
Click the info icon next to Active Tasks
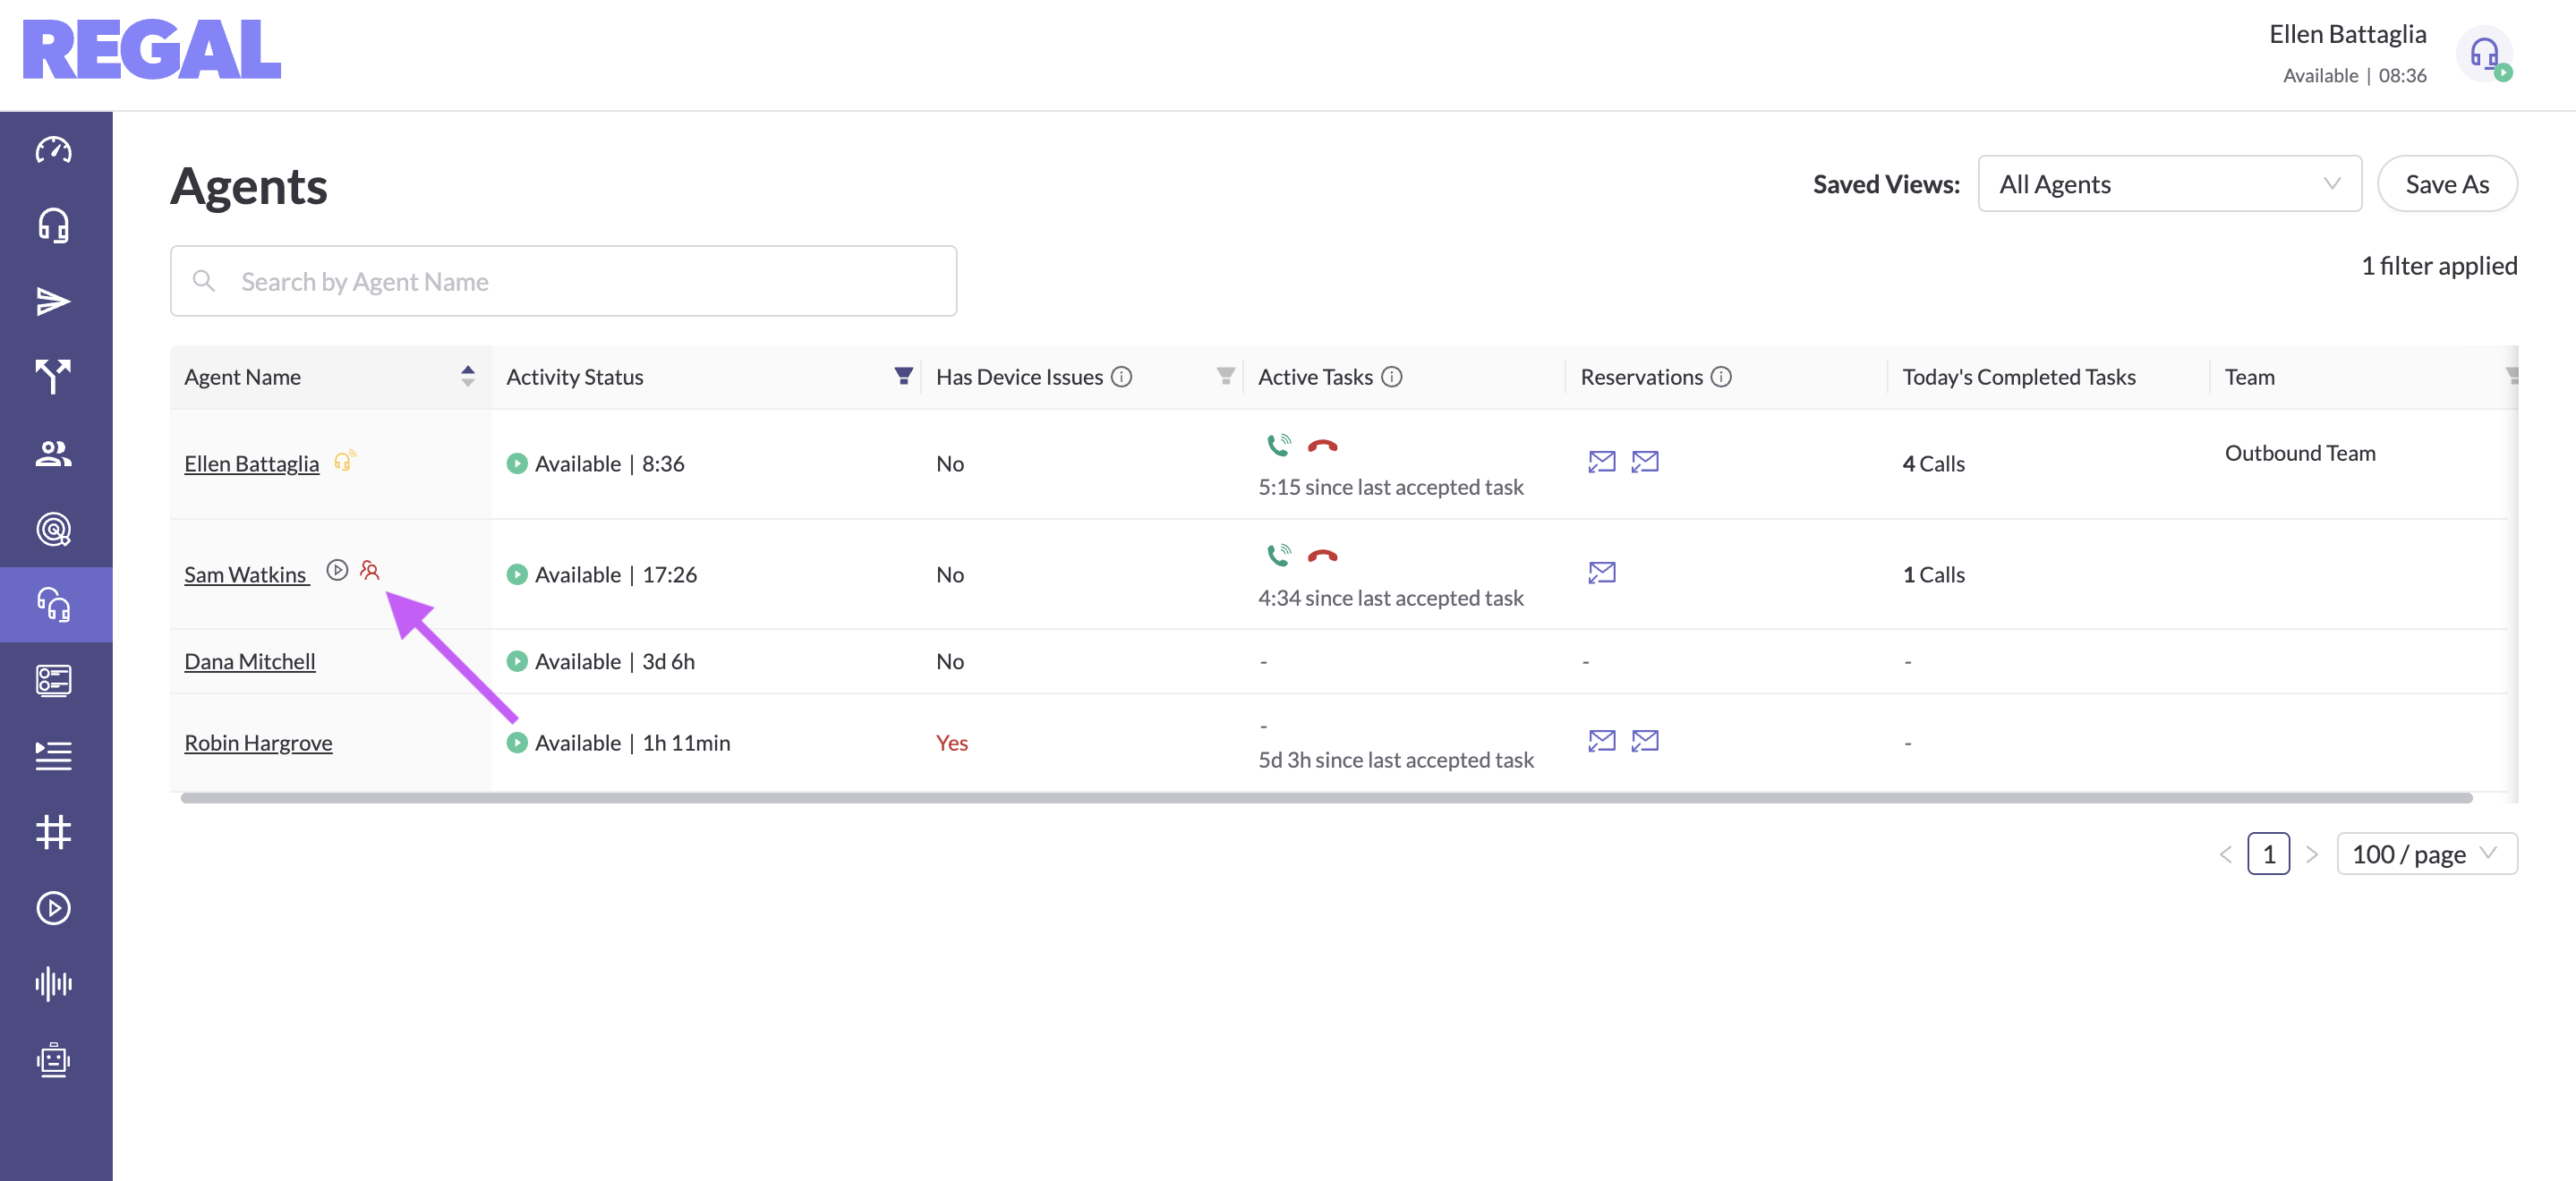click(x=1392, y=377)
